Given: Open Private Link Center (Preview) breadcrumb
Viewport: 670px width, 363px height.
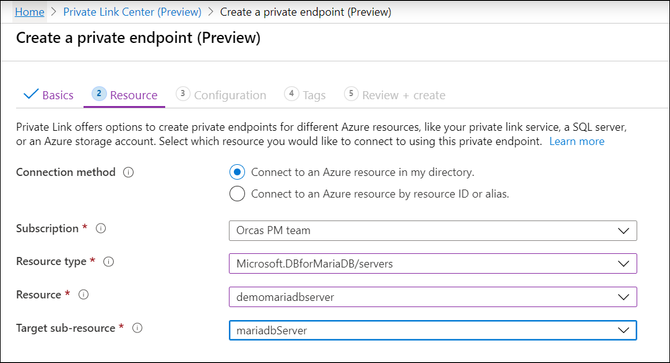Looking at the screenshot, I should 132,12.
